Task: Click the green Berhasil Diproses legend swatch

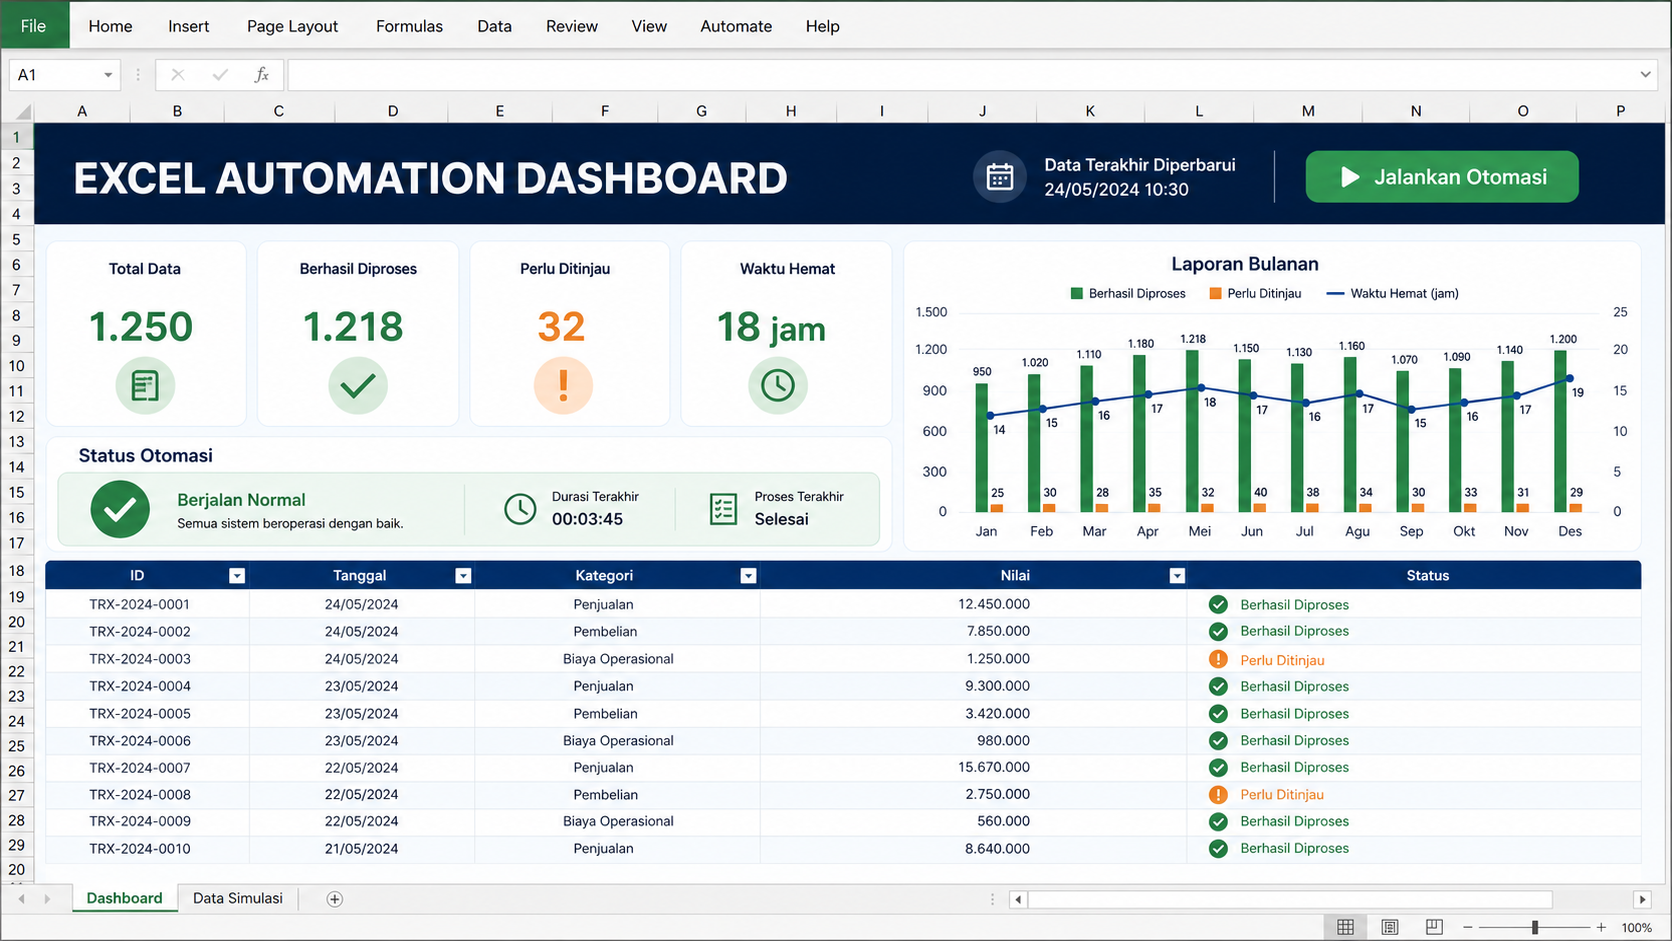Action: 1077,294
